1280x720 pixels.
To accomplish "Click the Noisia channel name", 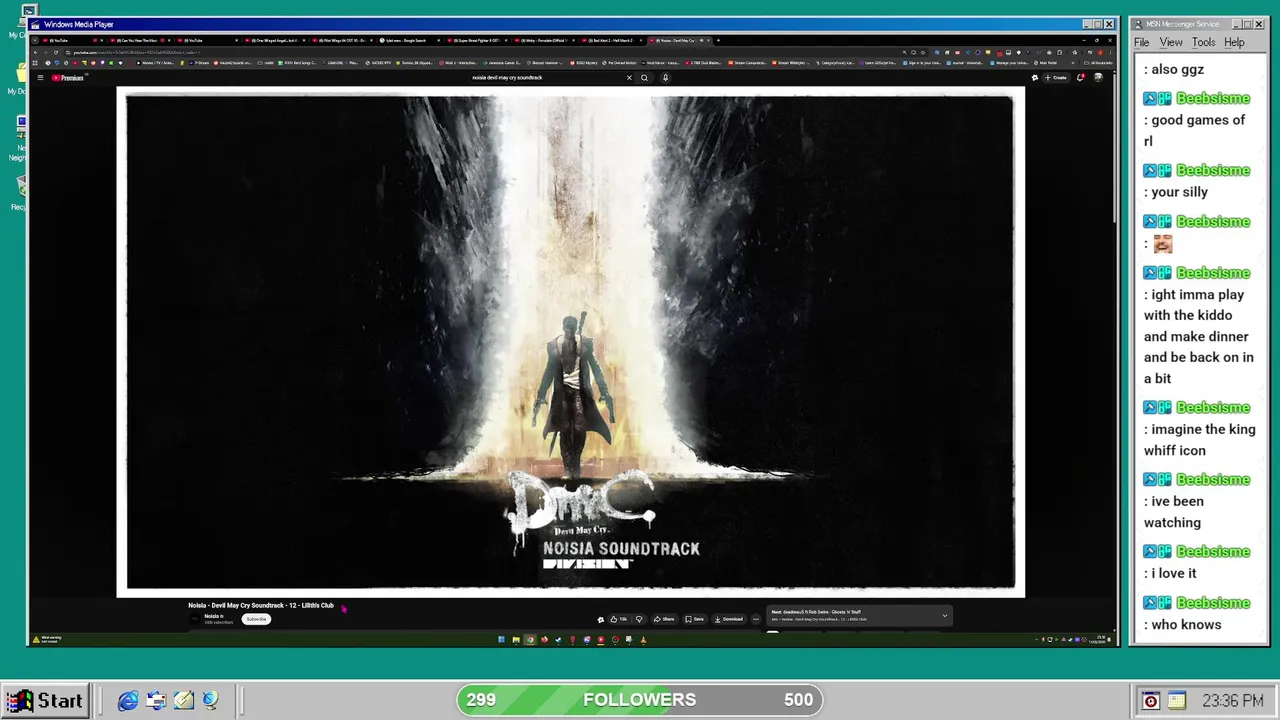I will [213, 616].
